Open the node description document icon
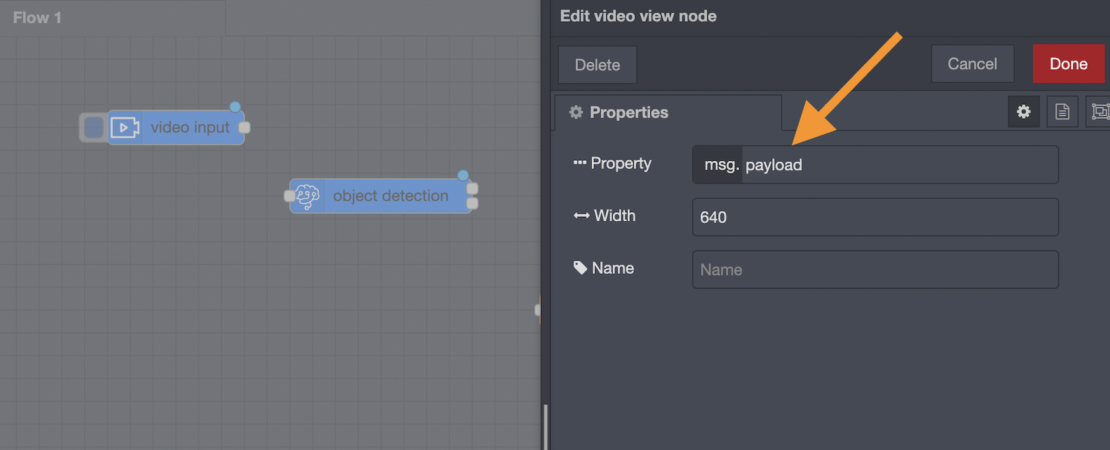Viewport: 1110px width, 450px height. [1062, 112]
